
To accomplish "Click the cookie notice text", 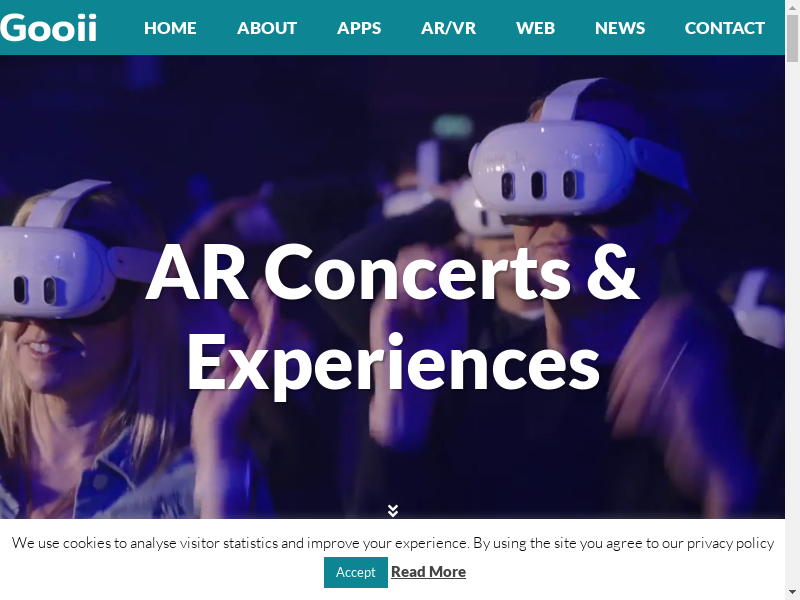I will [392, 543].
